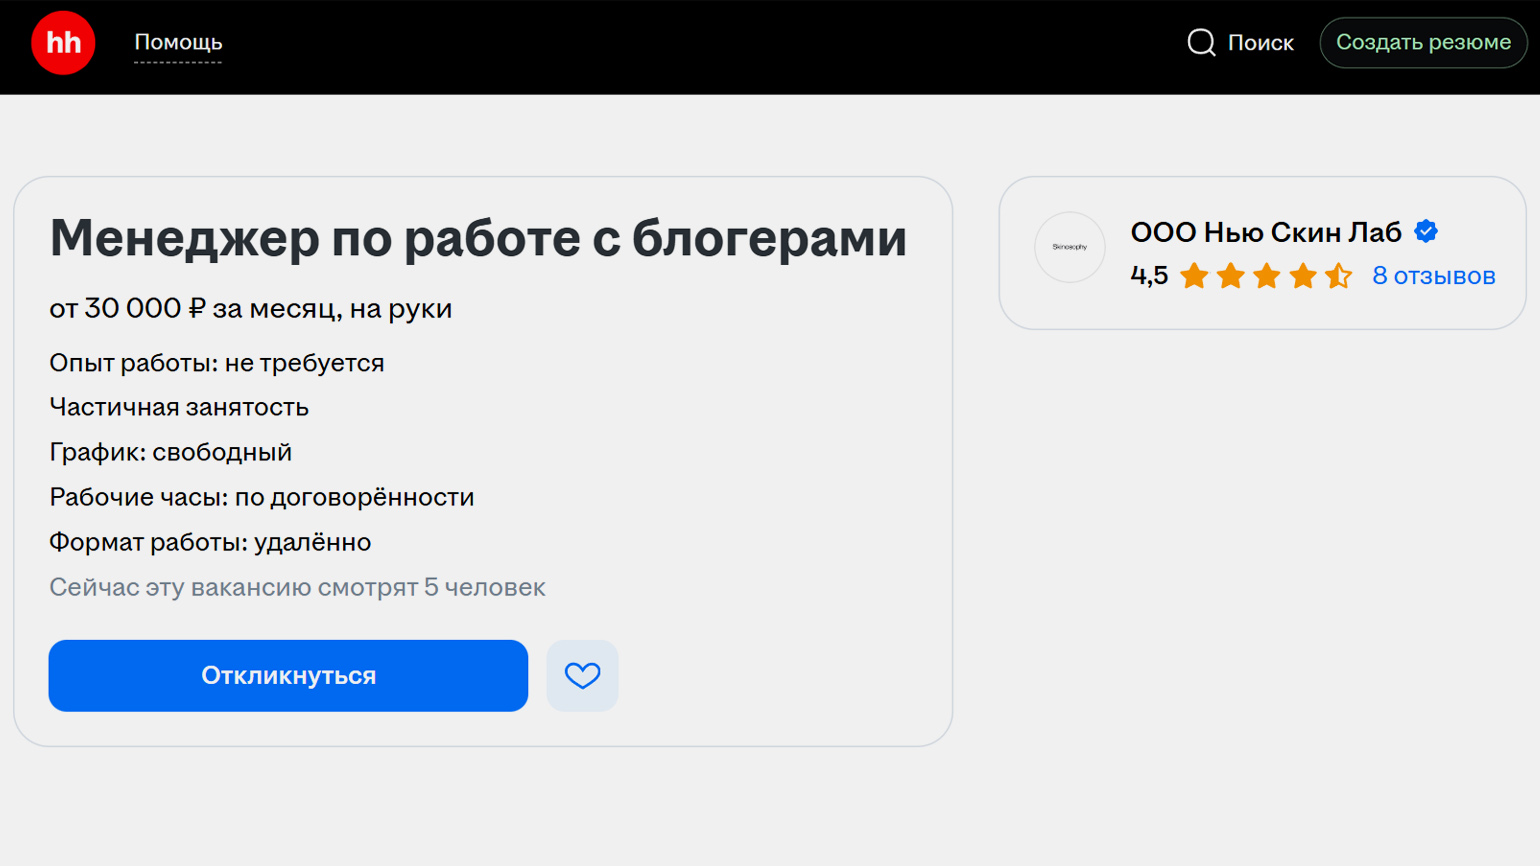Toggle the heart favorite icon
The width and height of the screenshot is (1540, 866).
[582, 676]
